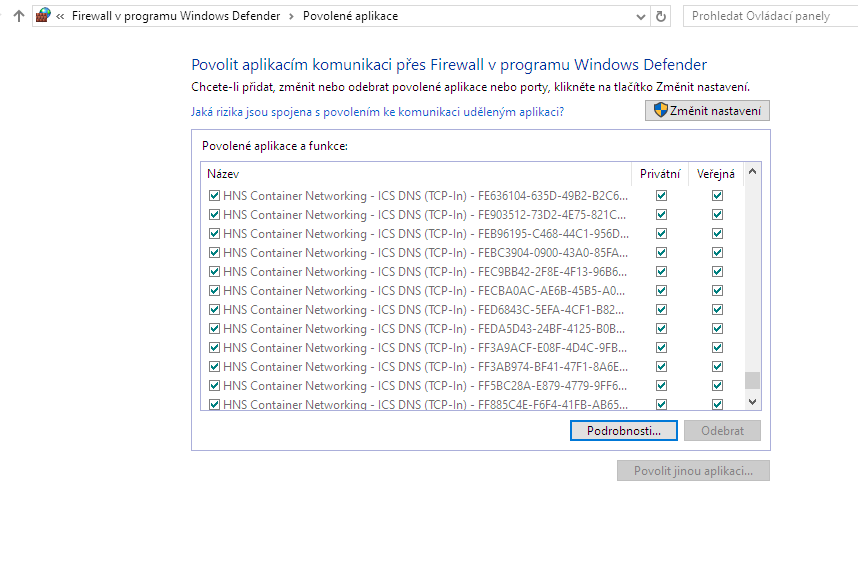The width and height of the screenshot is (858, 572).
Task: Click the refresh button beside address bar
Action: tap(660, 16)
